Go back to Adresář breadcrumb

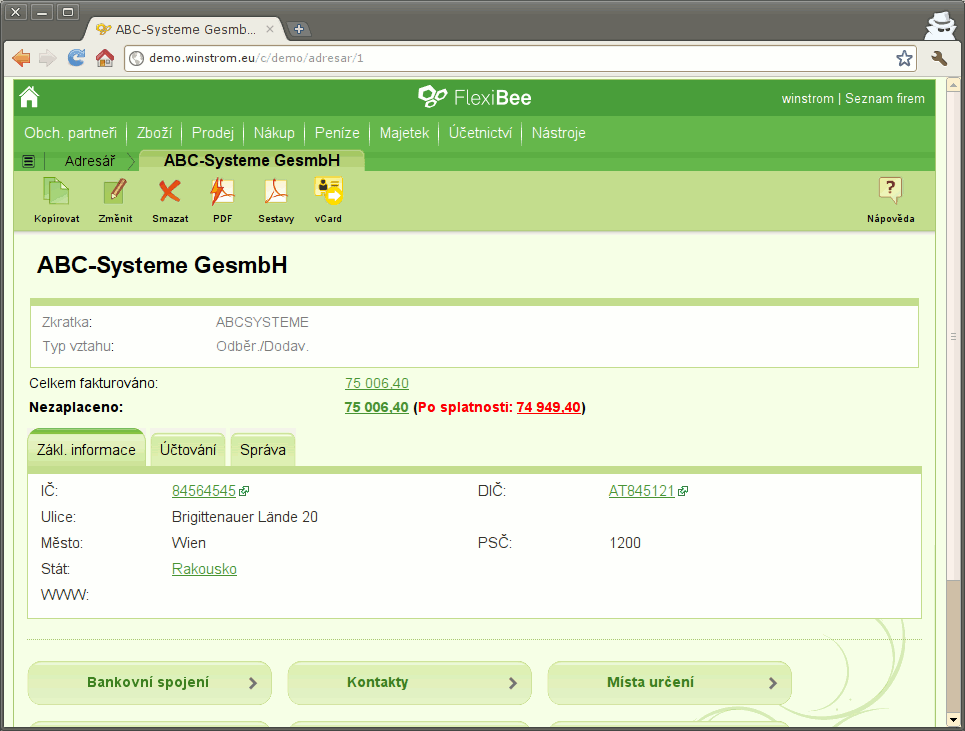pos(90,161)
